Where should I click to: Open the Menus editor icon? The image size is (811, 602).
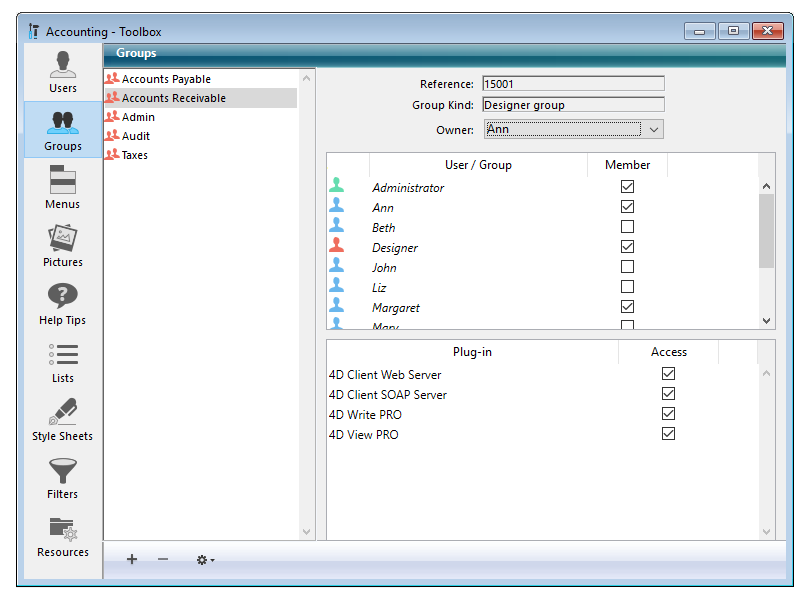[63, 188]
